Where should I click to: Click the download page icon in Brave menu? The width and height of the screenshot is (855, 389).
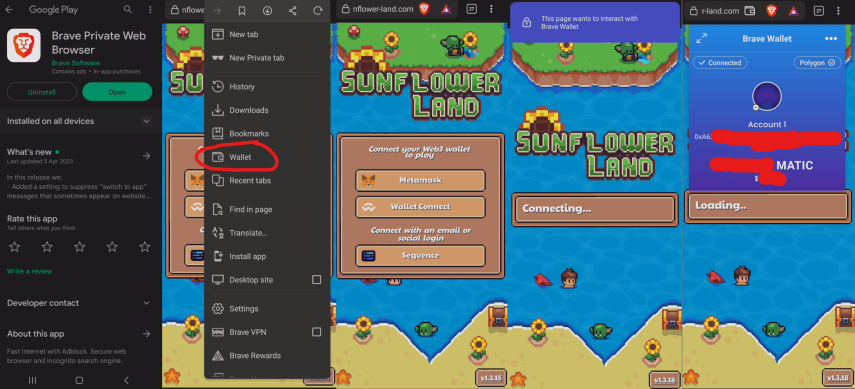coord(267,10)
